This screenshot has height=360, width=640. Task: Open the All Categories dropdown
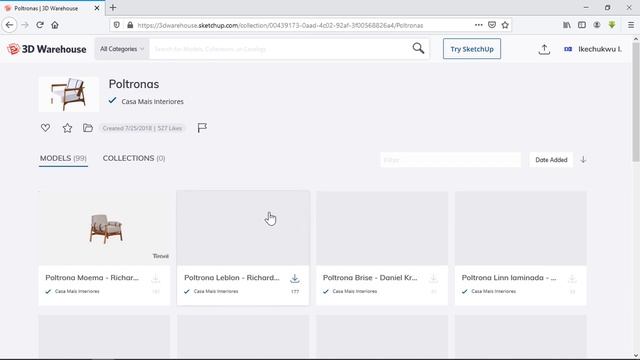tap(122, 49)
